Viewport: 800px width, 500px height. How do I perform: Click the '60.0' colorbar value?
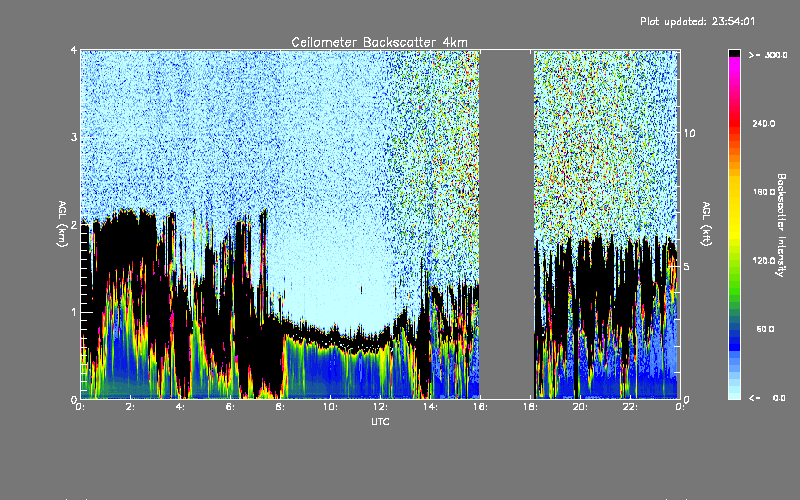[x=765, y=329]
